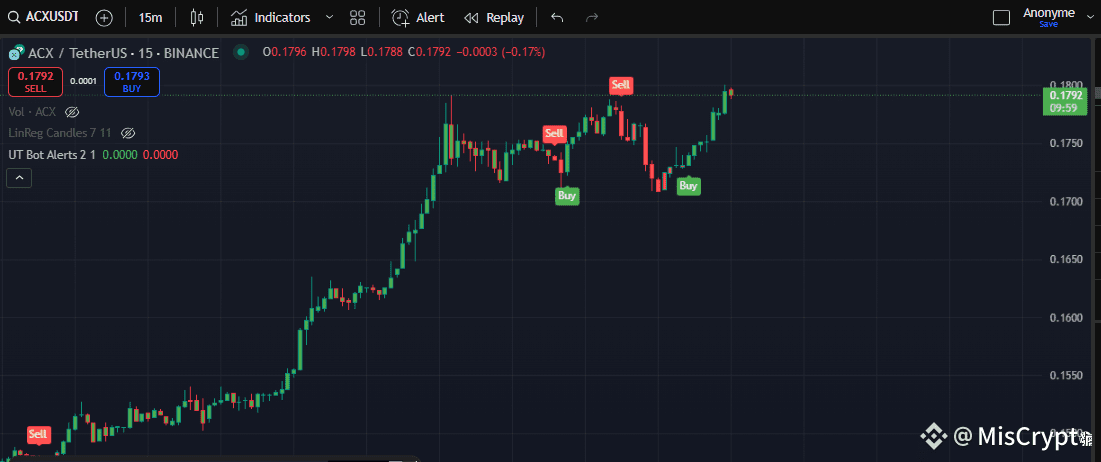
Task: Redo the last chart action
Action: pyautogui.click(x=592, y=18)
